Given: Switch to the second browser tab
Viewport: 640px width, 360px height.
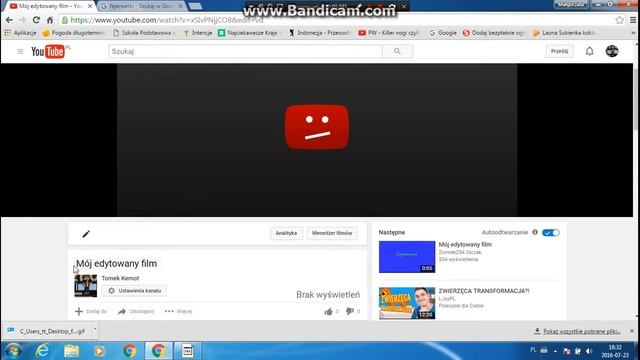Looking at the screenshot, I should click(141, 6).
